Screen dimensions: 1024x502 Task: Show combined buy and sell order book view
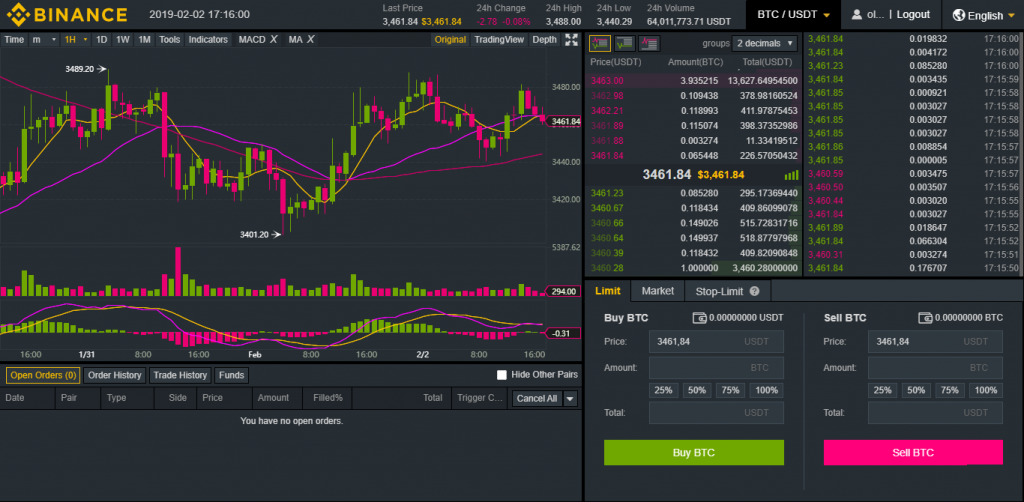click(x=600, y=44)
